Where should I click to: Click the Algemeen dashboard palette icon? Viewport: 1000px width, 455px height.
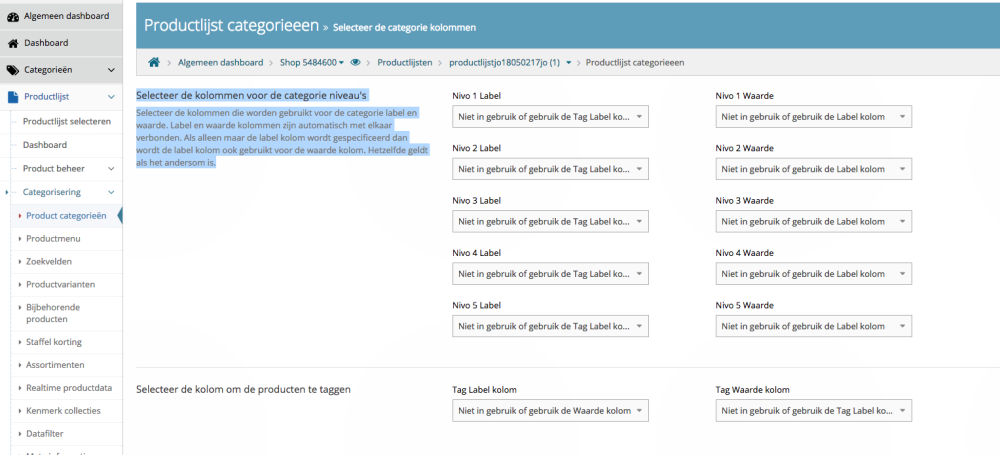pyautogui.click(x=13, y=16)
